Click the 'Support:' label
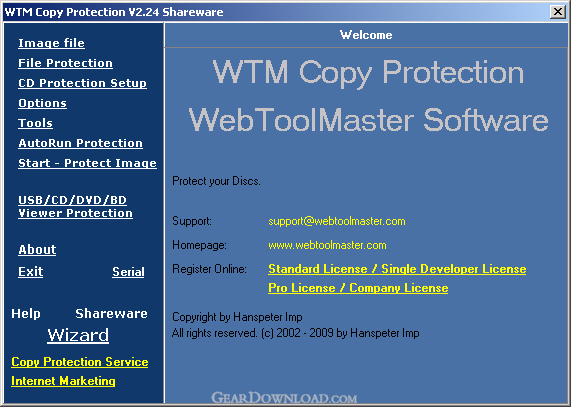This screenshot has height=407, width=571. click(x=192, y=221)
